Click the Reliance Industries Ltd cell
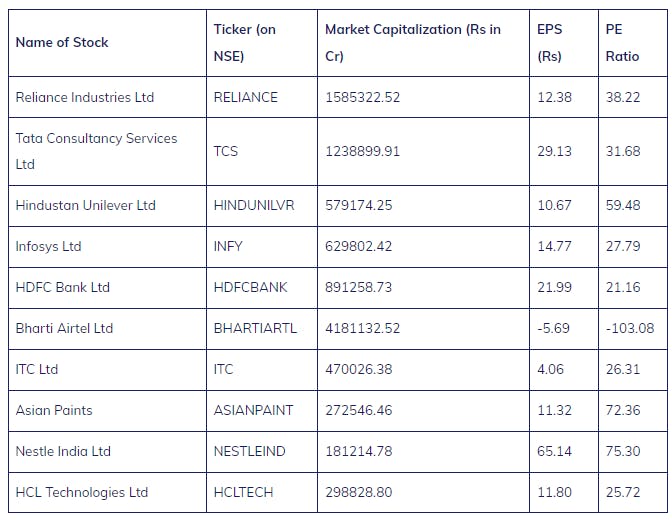Screen dimensions: 672x520 [85, 97]
